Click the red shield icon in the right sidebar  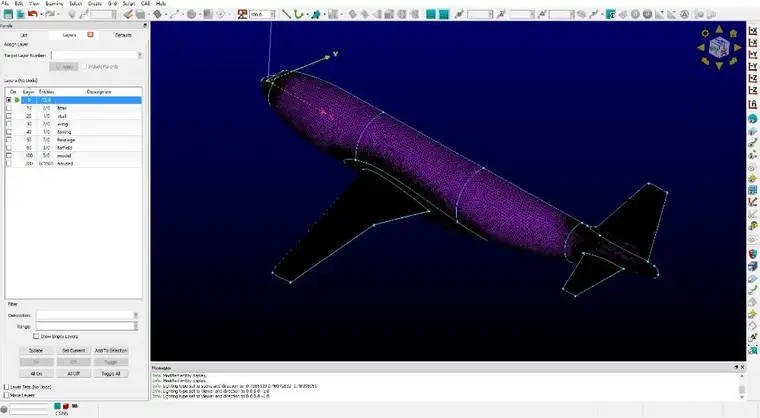tap(753, 254)
